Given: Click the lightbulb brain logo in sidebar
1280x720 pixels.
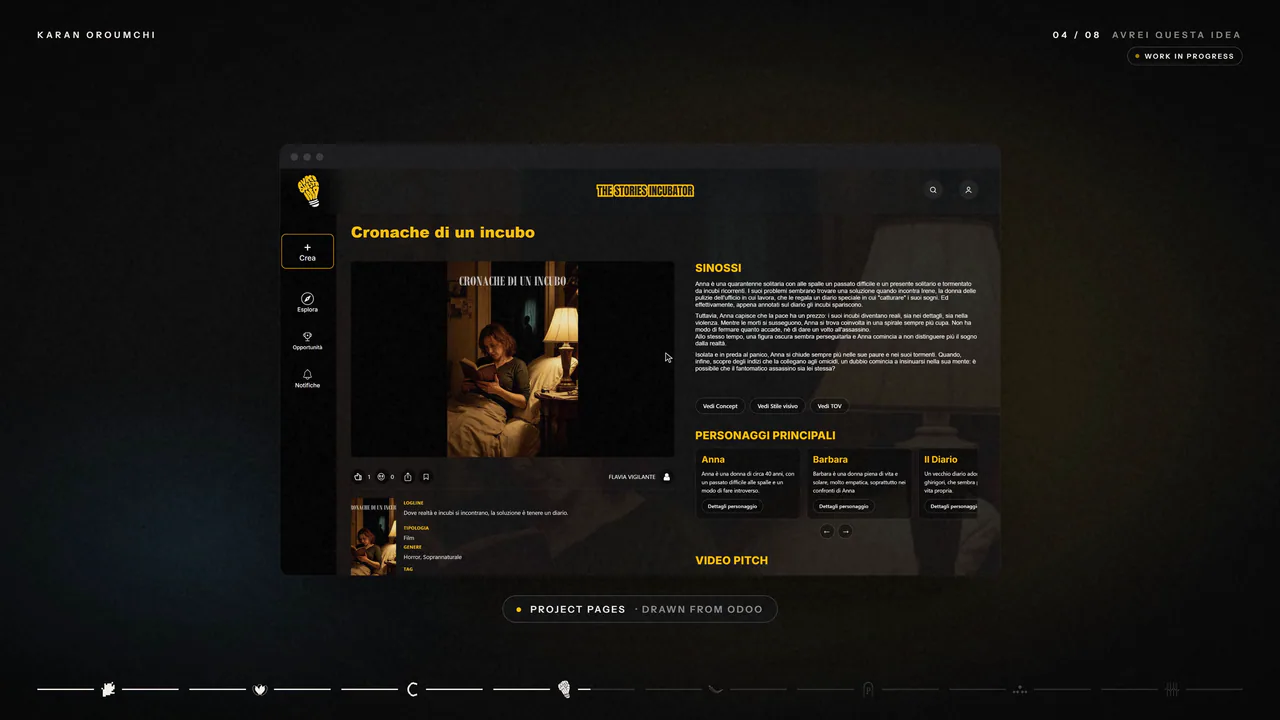Looking at the screenshot, I should click(x=309, y=191).
